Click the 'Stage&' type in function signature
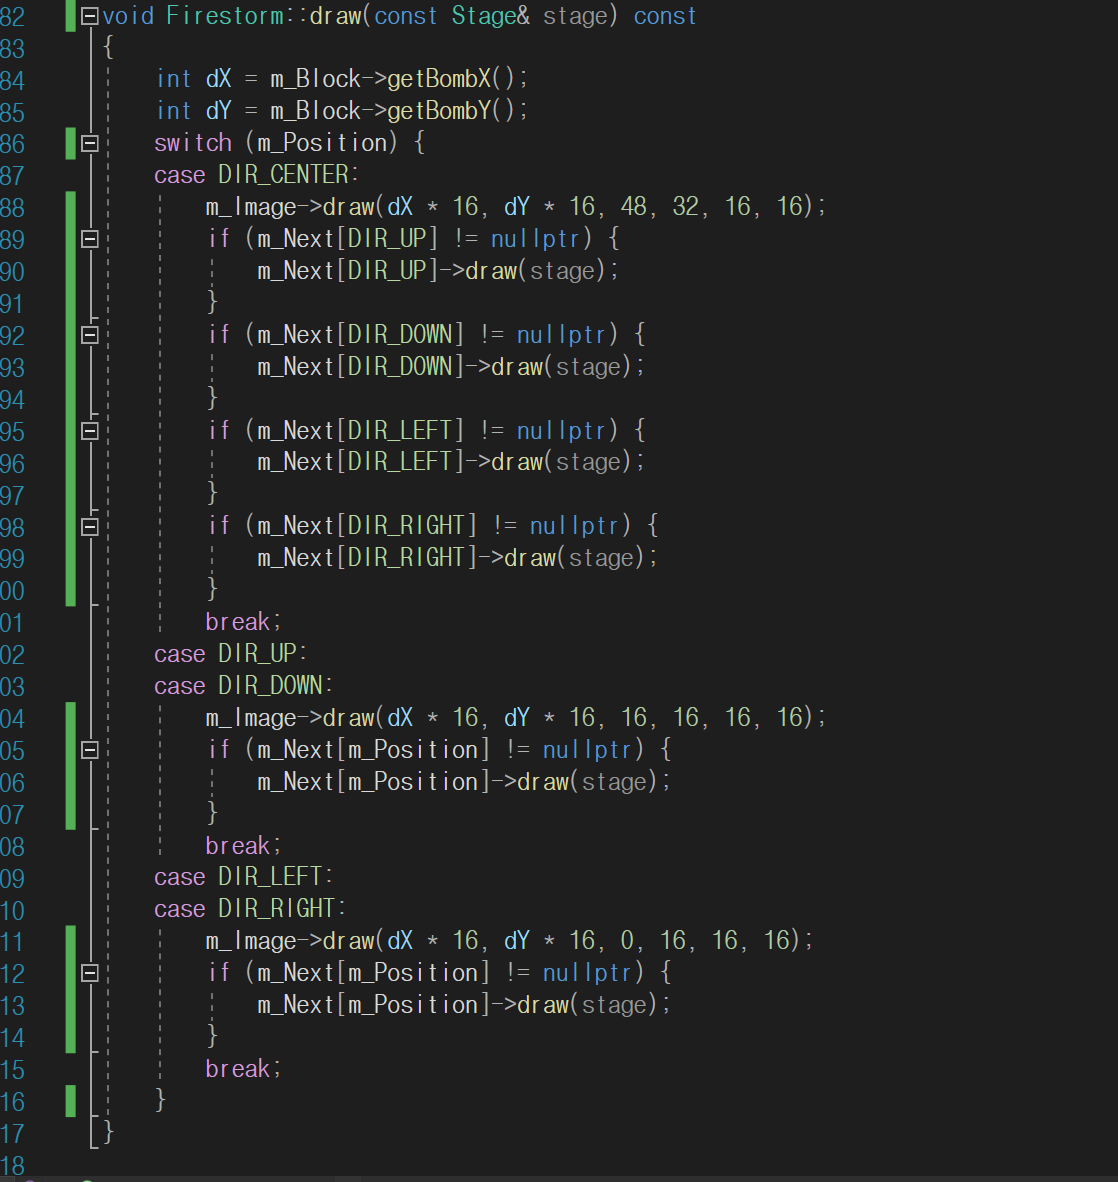This screenshot has width=1118, height=1182. (x=491, y=16)
